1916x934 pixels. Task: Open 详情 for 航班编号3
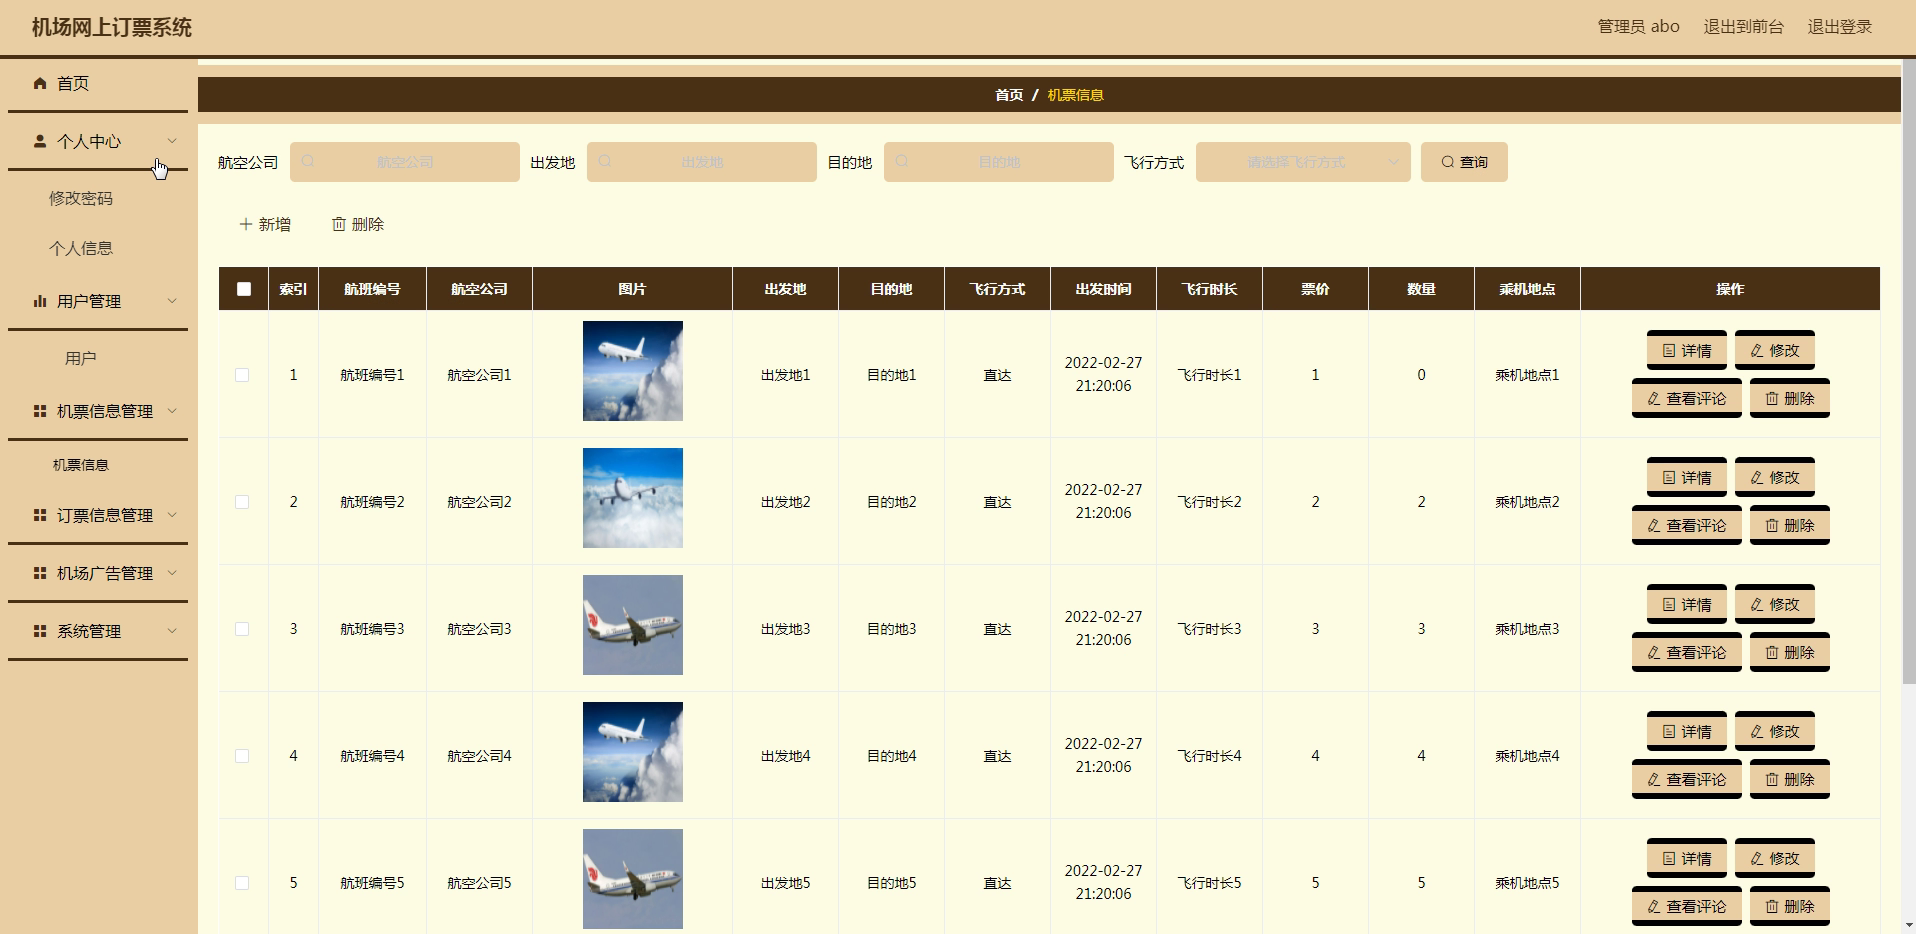pyautogui.click(x=1687, y=604)
